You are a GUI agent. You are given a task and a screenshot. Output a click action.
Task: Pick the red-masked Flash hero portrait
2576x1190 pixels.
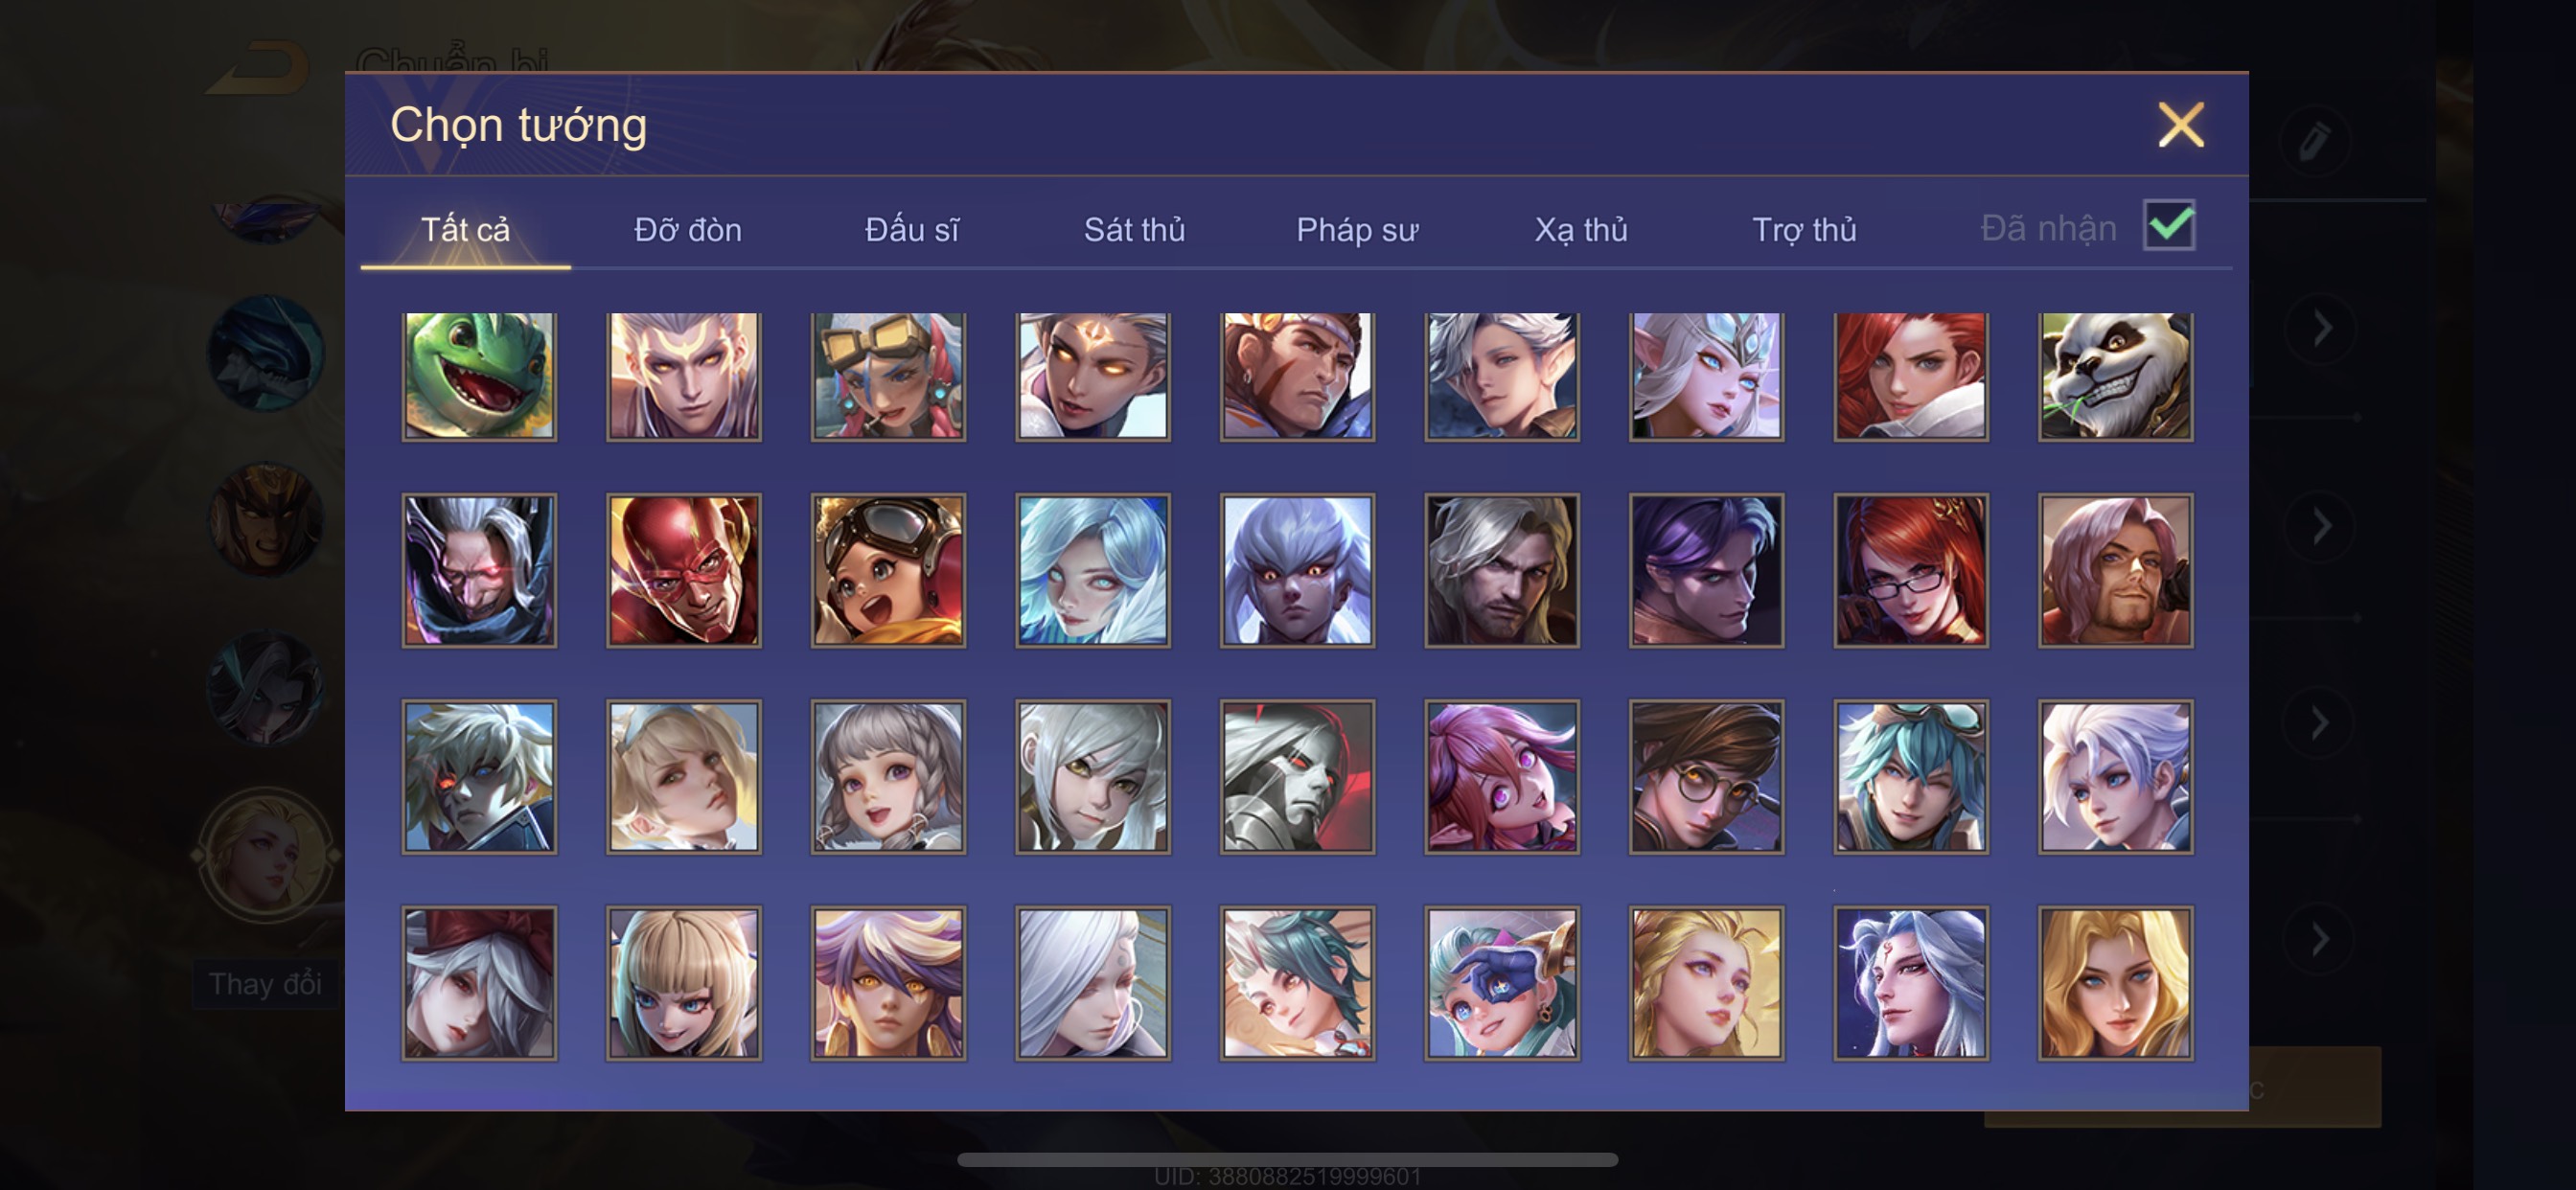(x=684, y=570)
